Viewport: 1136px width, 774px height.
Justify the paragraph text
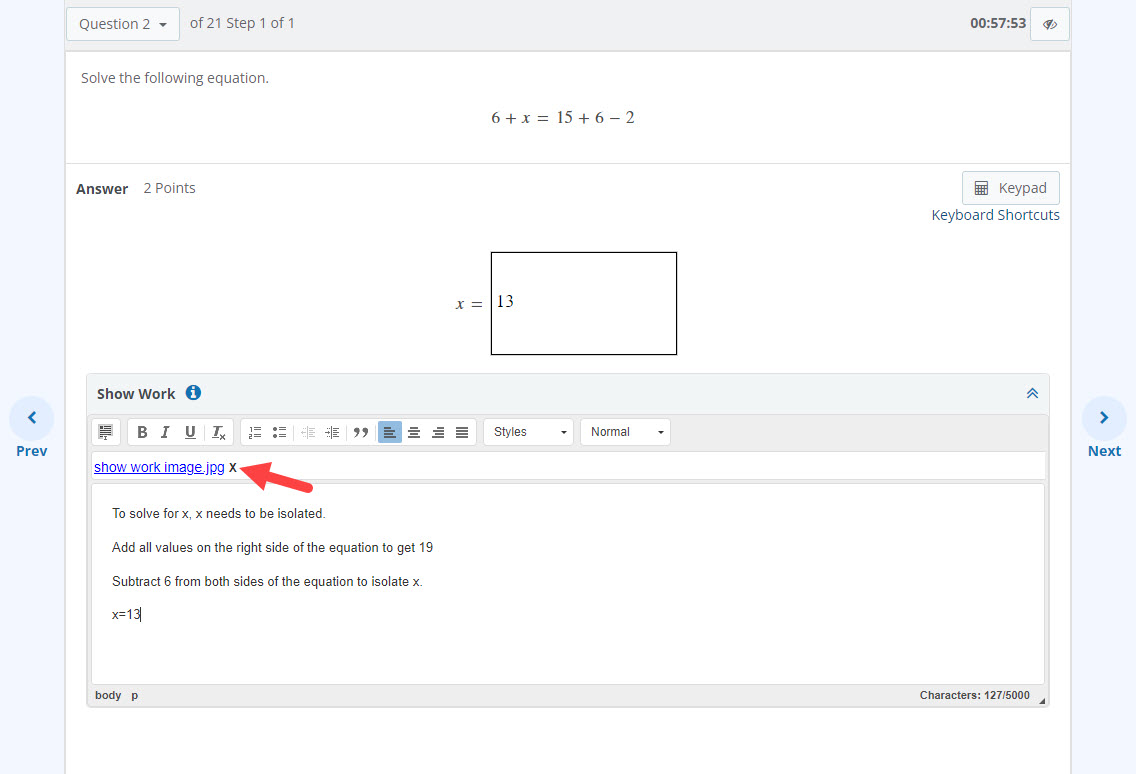point(462,432)
